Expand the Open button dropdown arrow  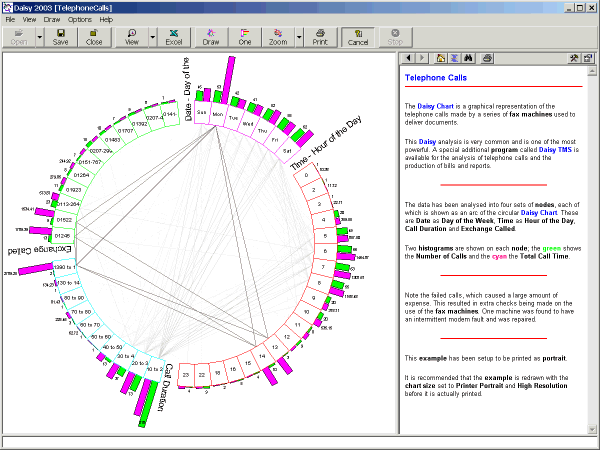point(39,37)
